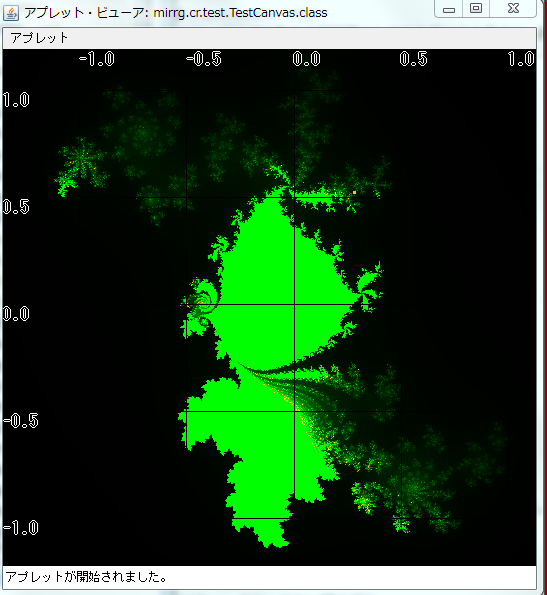Click the left axis label -0.5
The height and width of the screenshot is (595, 547).
(21, 421)
